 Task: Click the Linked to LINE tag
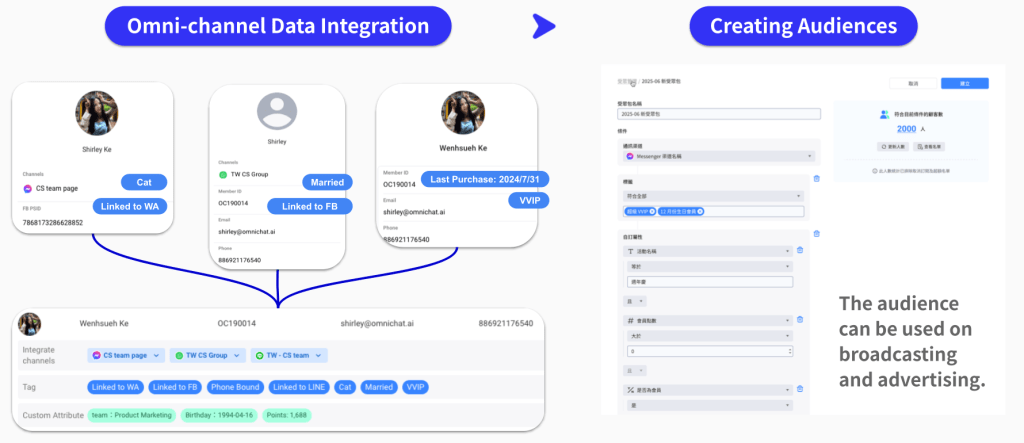[x=299, y=387]
